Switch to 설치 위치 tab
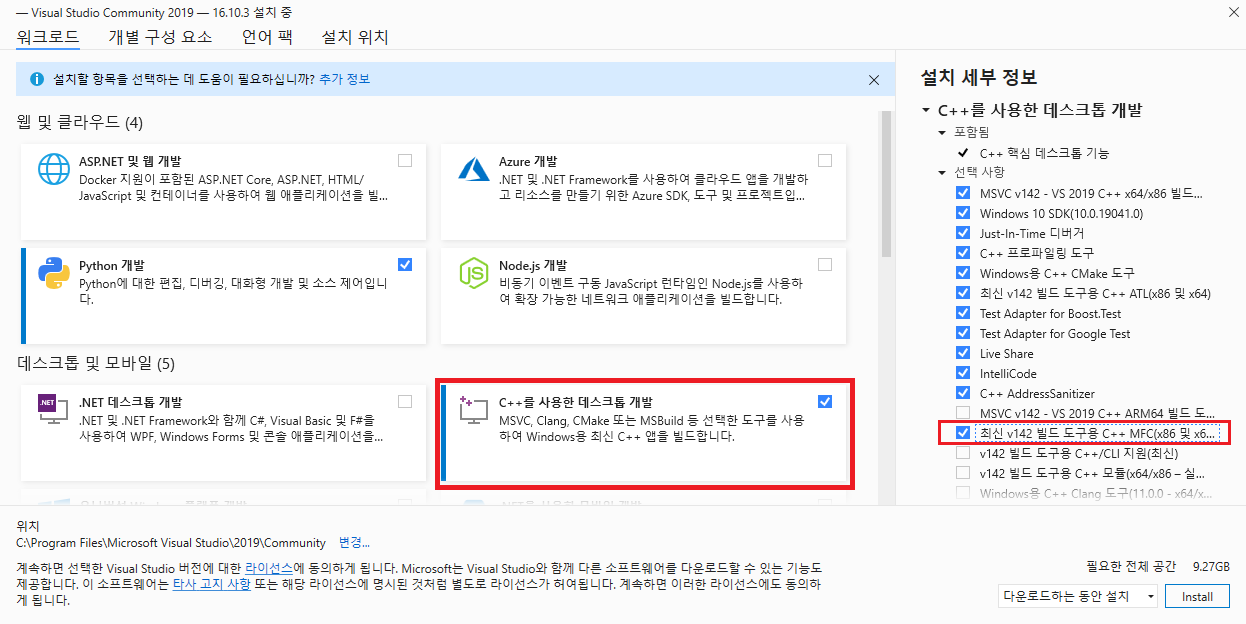The height and width of the screenshot is (624, 1246). pyautogui.click(x=354, y=37)
